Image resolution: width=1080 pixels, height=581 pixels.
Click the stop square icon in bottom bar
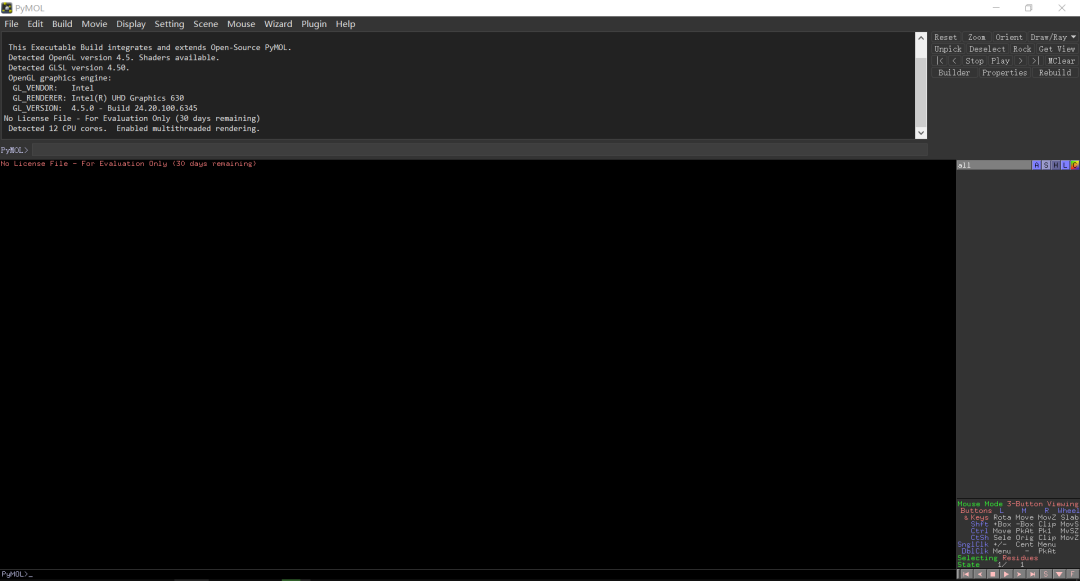[x=993, y=574]
